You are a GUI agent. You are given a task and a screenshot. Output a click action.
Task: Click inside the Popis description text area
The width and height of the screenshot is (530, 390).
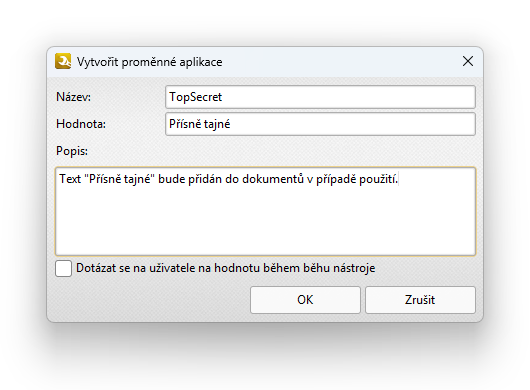point(265,211)
